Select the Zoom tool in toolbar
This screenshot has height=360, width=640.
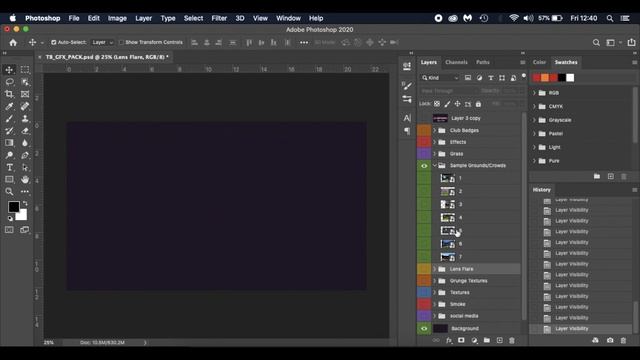[x=9, y=191]
